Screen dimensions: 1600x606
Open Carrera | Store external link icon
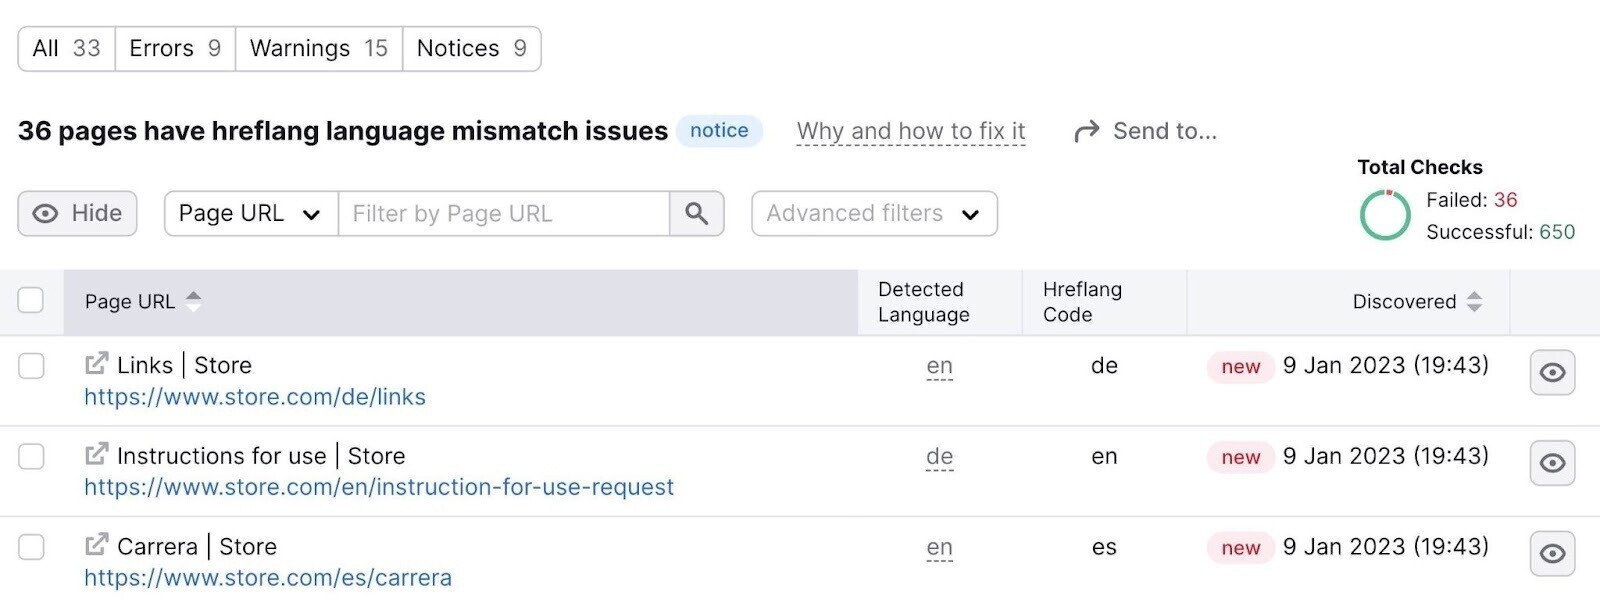96,545
